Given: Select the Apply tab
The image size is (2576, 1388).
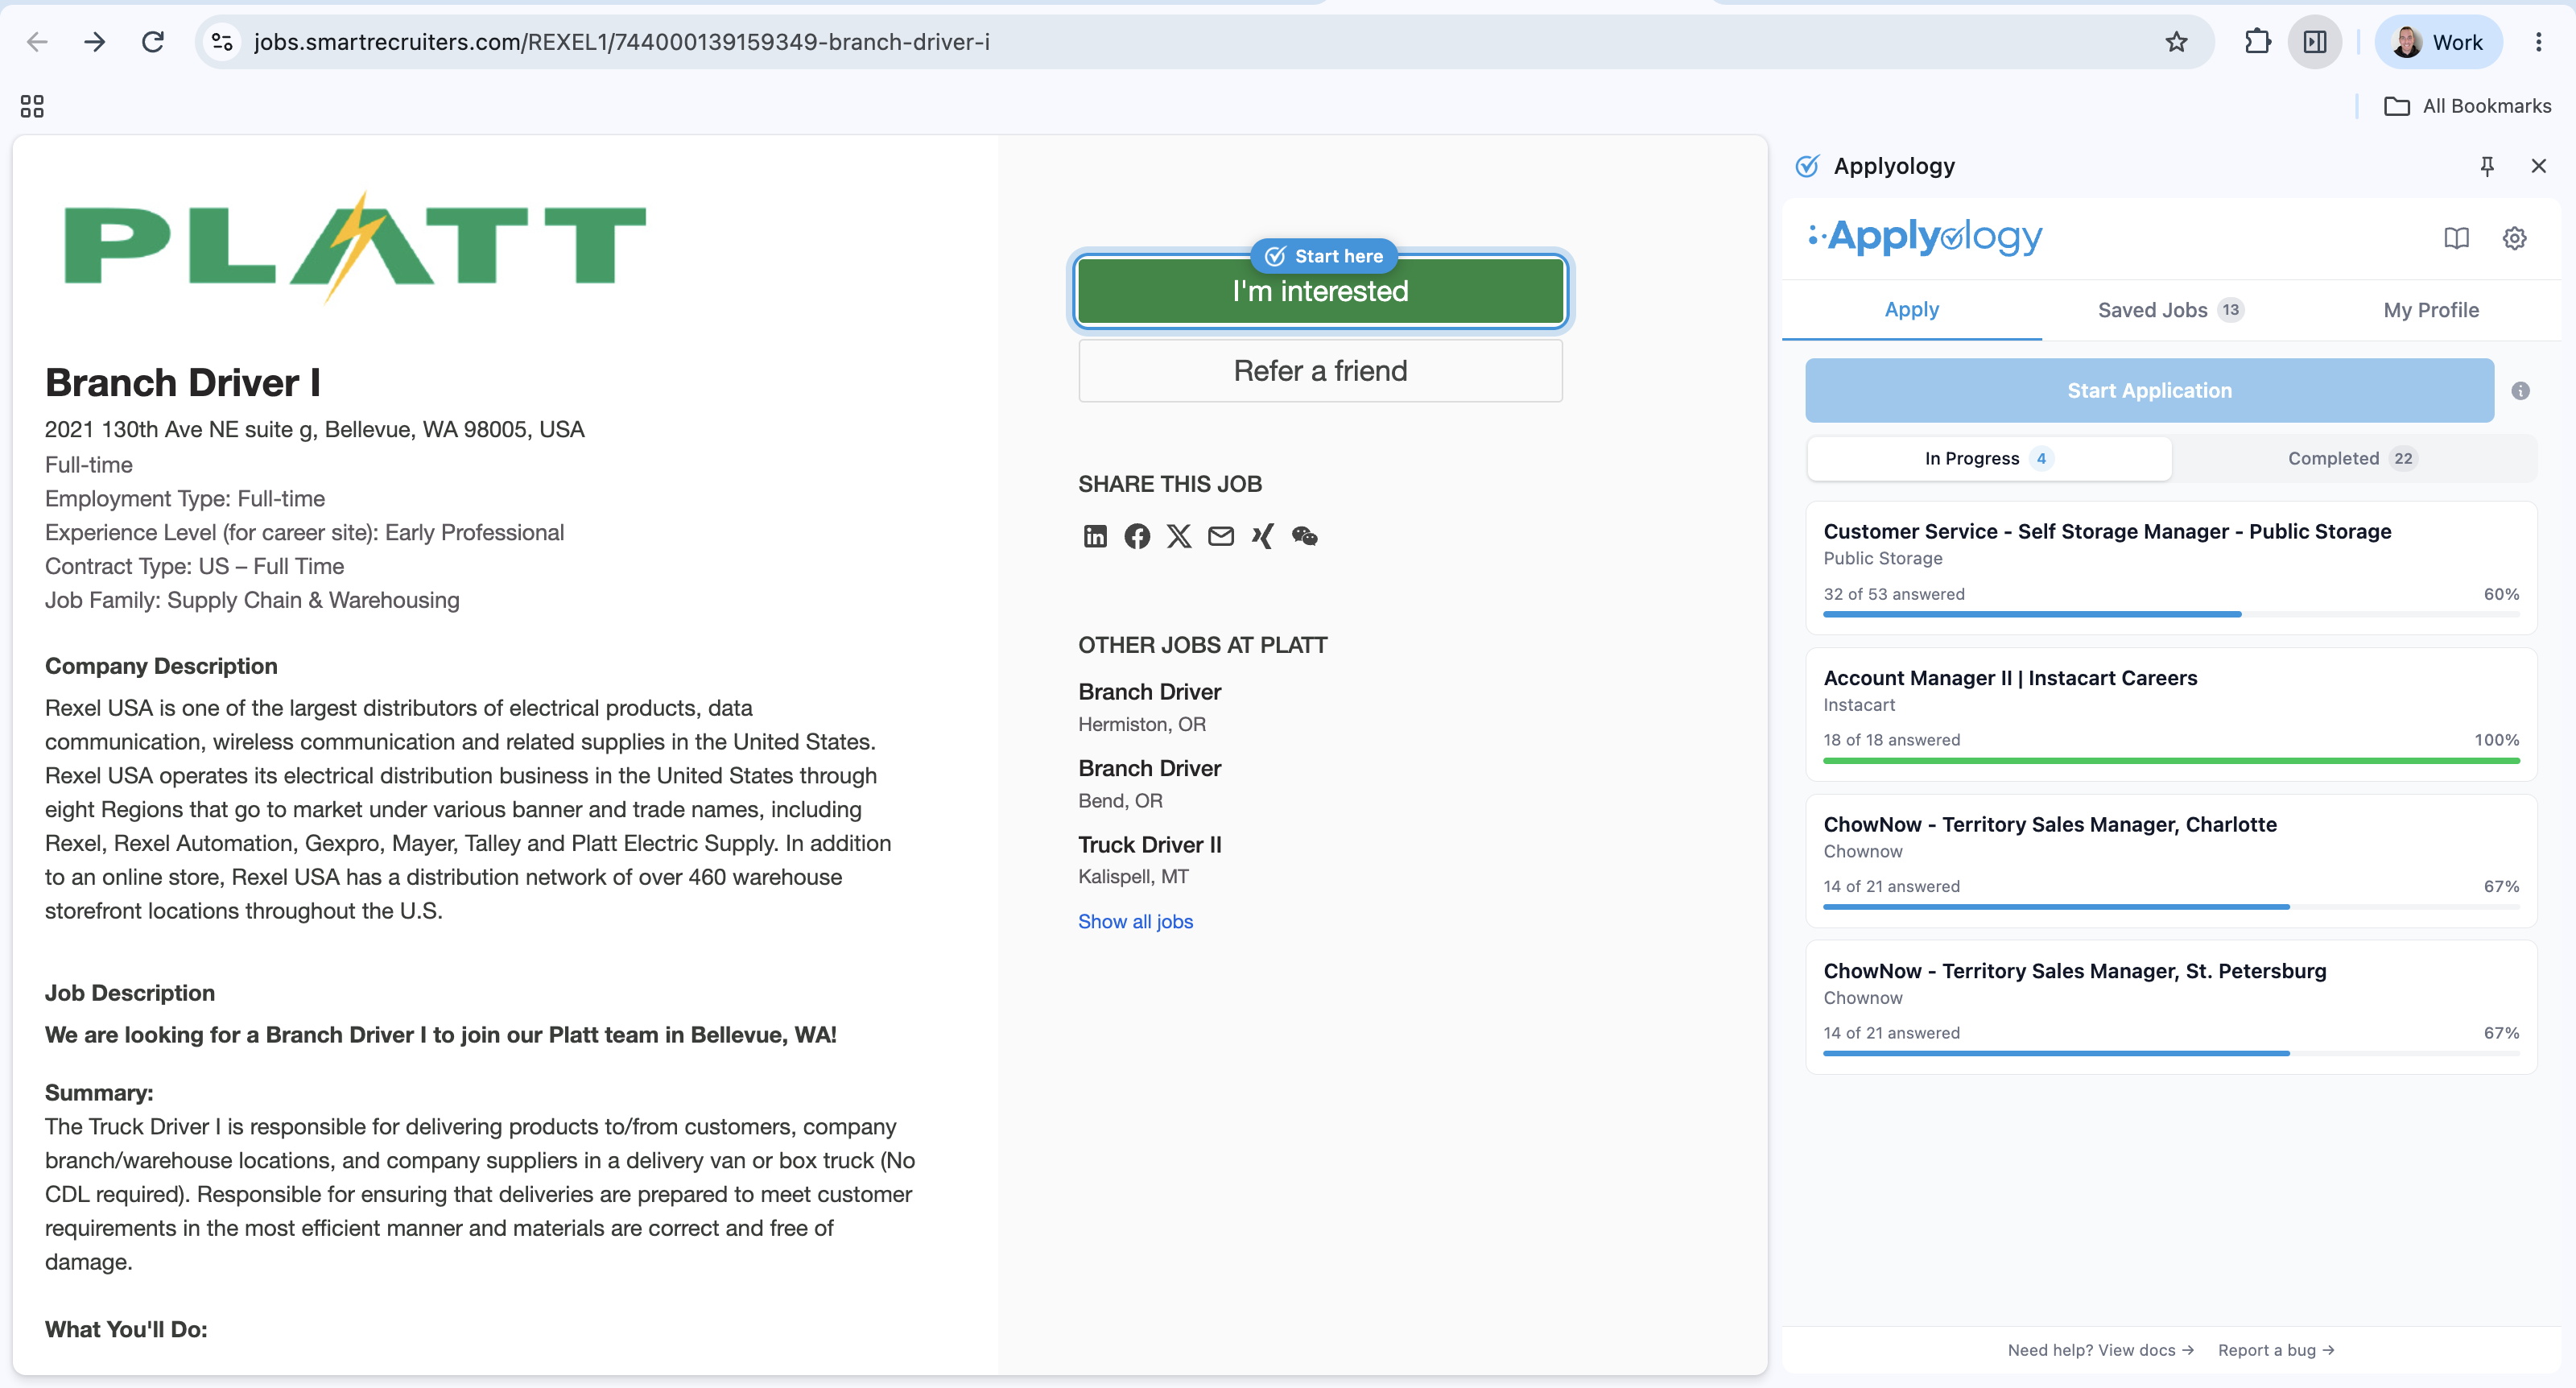Looking at the screenshot, I should point(1911,310).
